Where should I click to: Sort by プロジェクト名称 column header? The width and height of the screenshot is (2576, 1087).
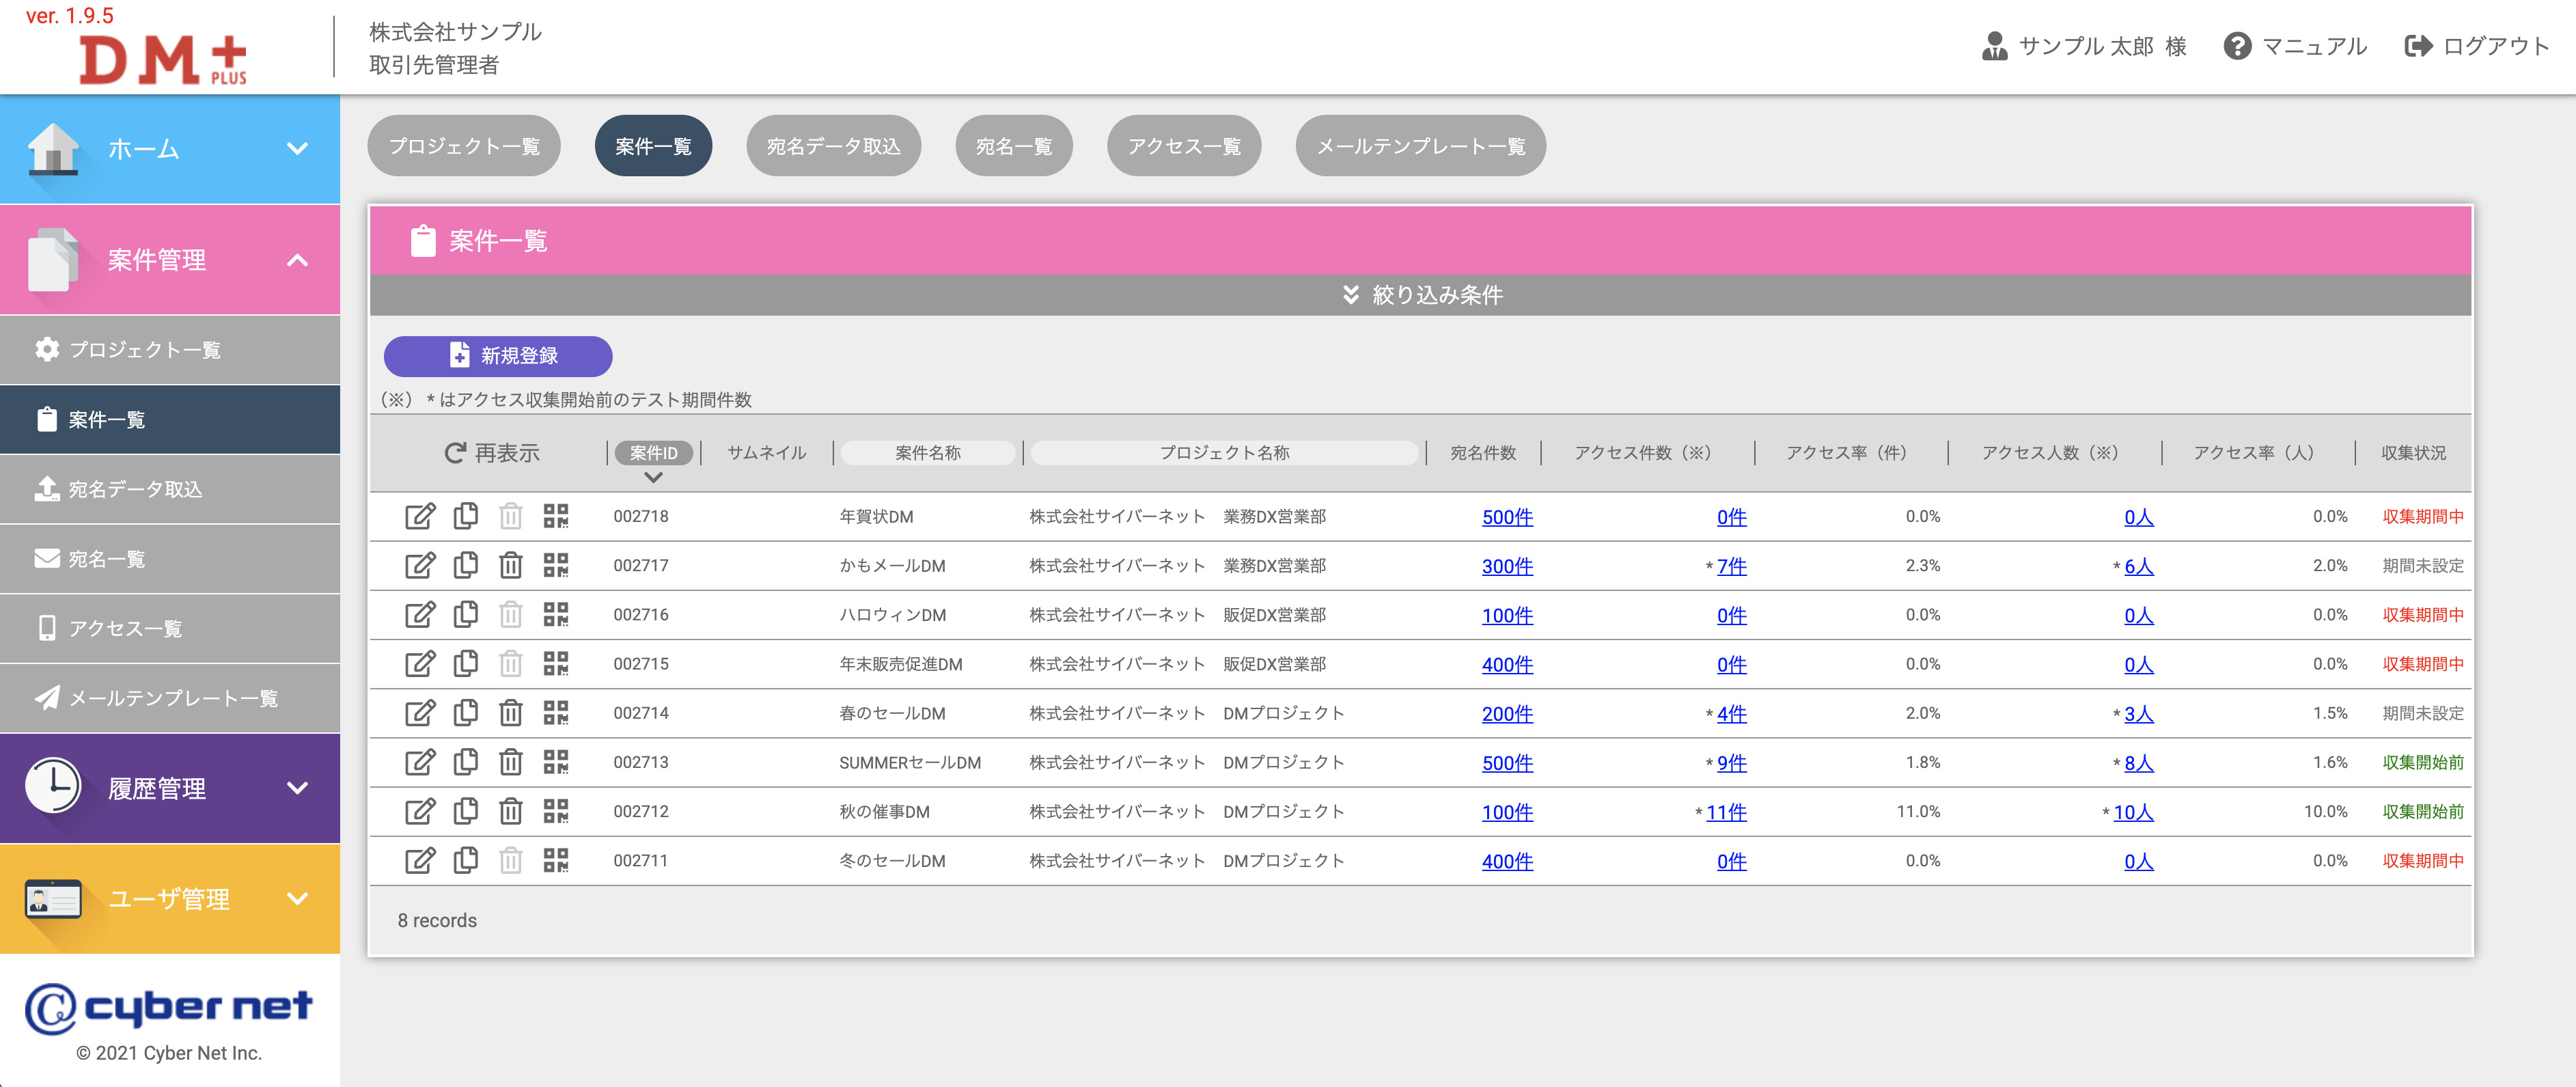1224,453
